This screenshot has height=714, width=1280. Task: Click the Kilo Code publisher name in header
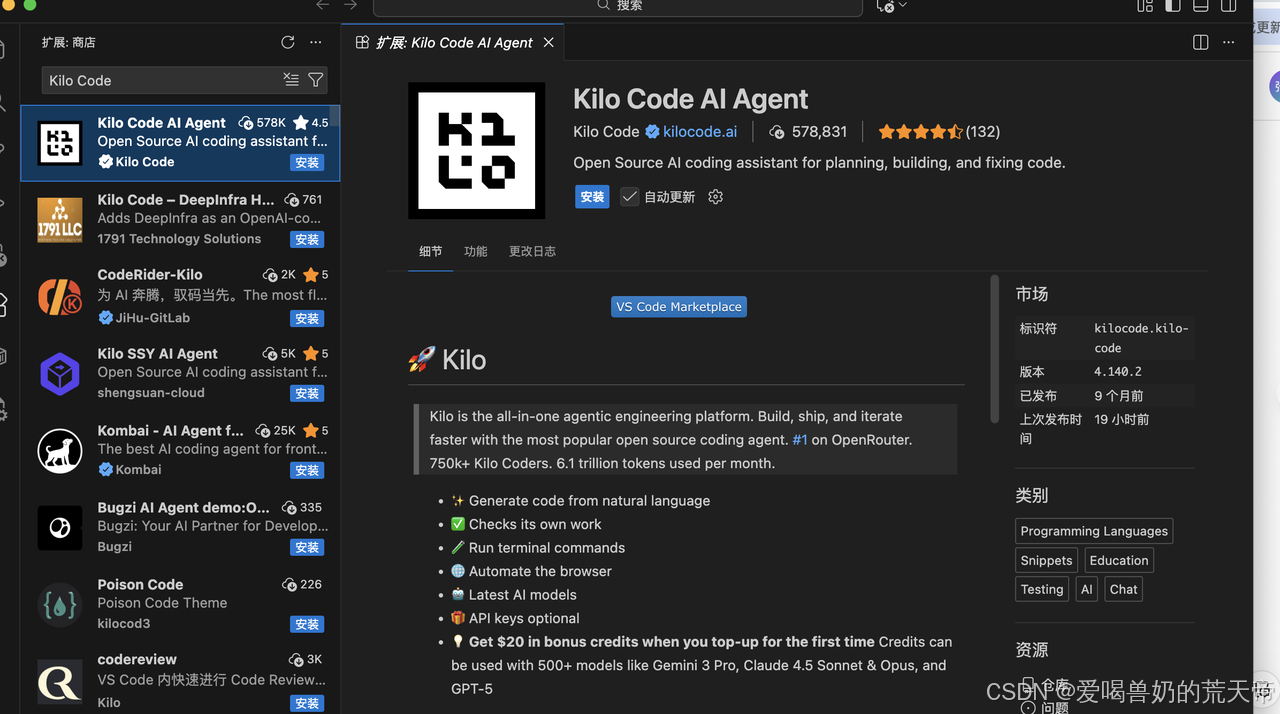click(606, 131)
